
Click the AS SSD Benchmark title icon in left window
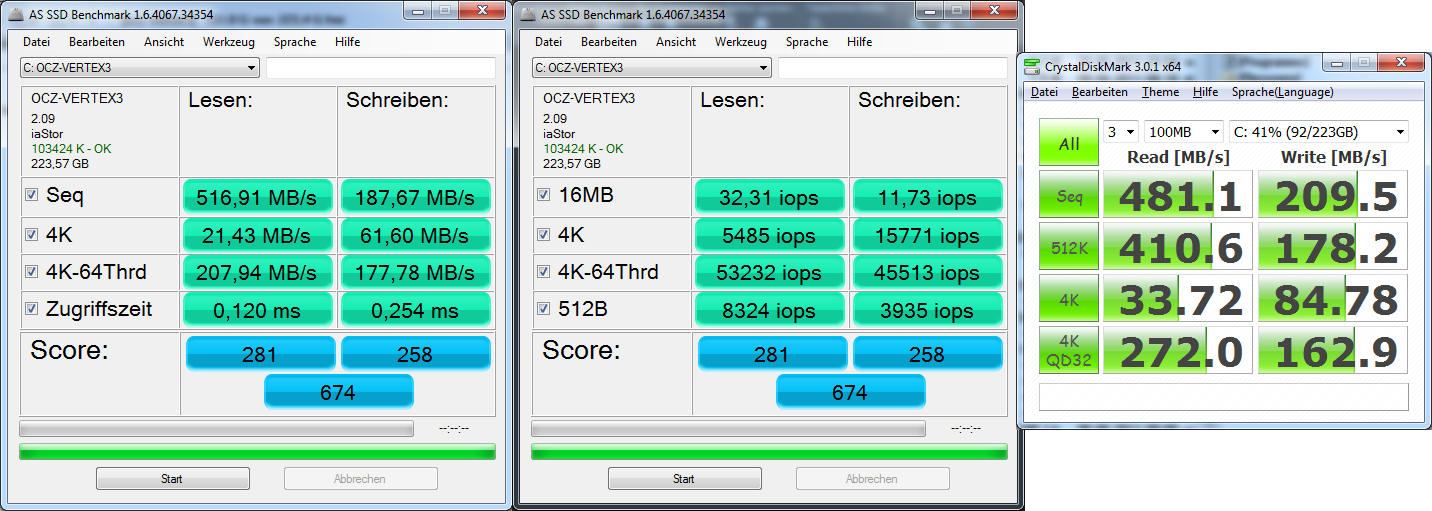click(15, 15)
